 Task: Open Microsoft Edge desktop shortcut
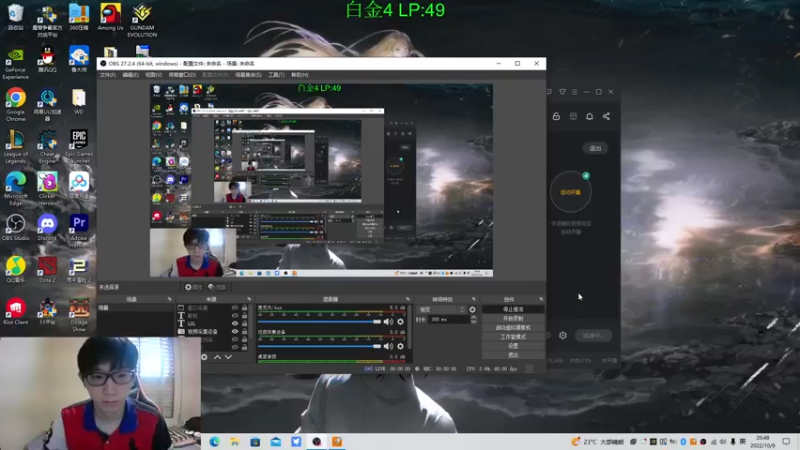click(15, 188)
